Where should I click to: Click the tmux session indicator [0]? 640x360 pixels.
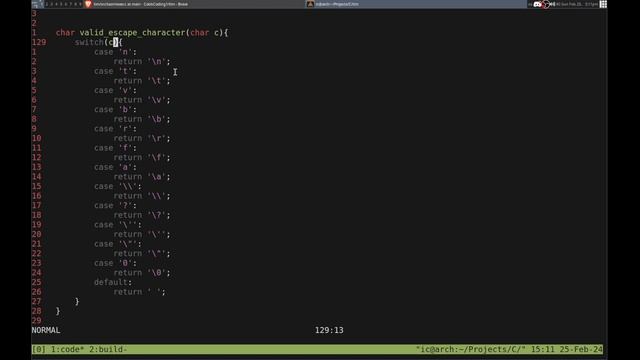pos(39,349)
